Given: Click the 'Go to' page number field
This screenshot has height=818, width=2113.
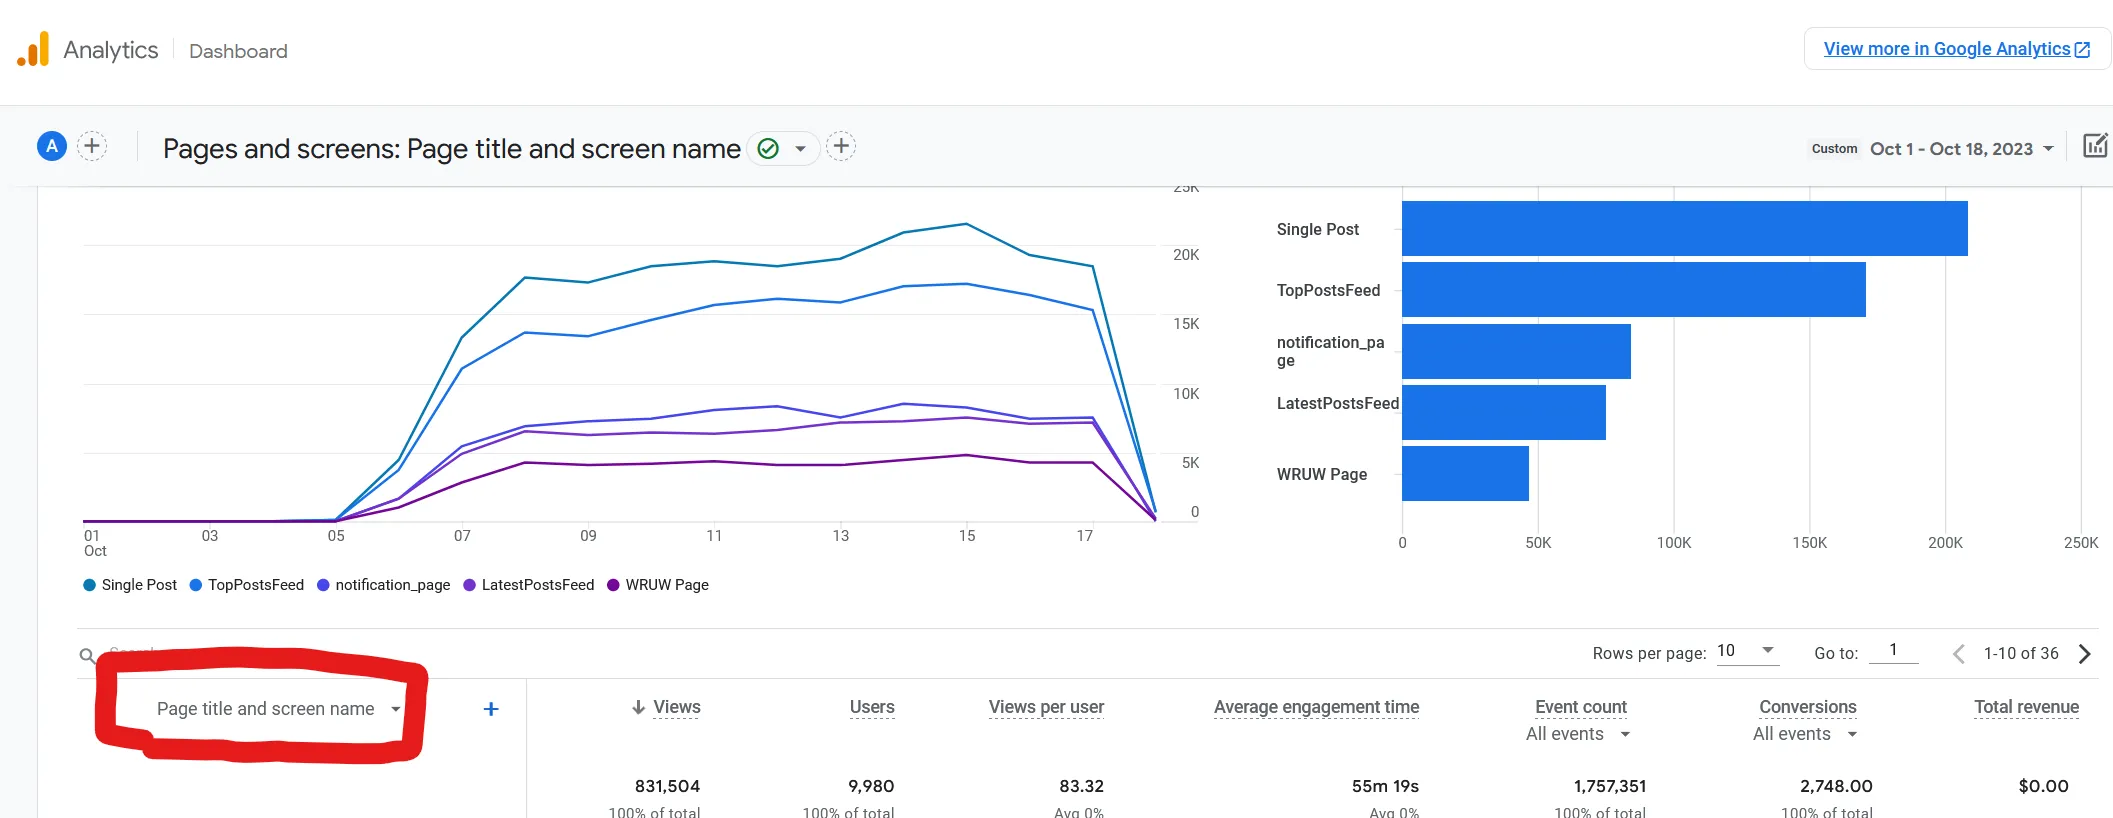Looking at the screenshot, I should [1893, 651].
